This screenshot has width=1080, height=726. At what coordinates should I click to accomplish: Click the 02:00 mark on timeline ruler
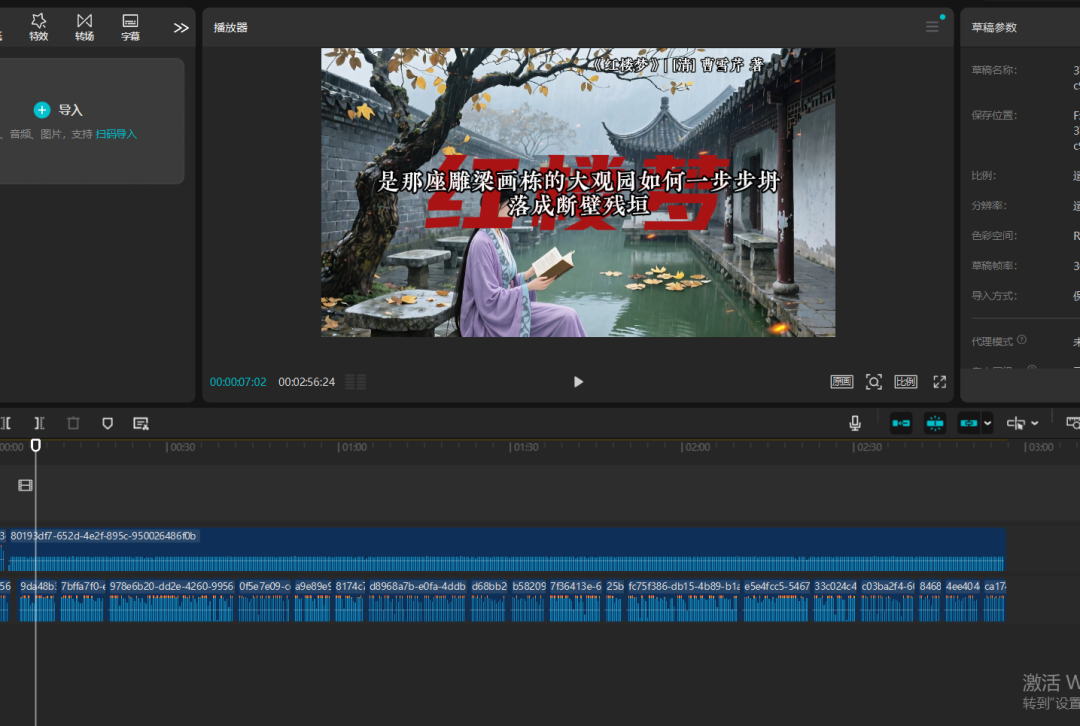click(x=696, y=447)
